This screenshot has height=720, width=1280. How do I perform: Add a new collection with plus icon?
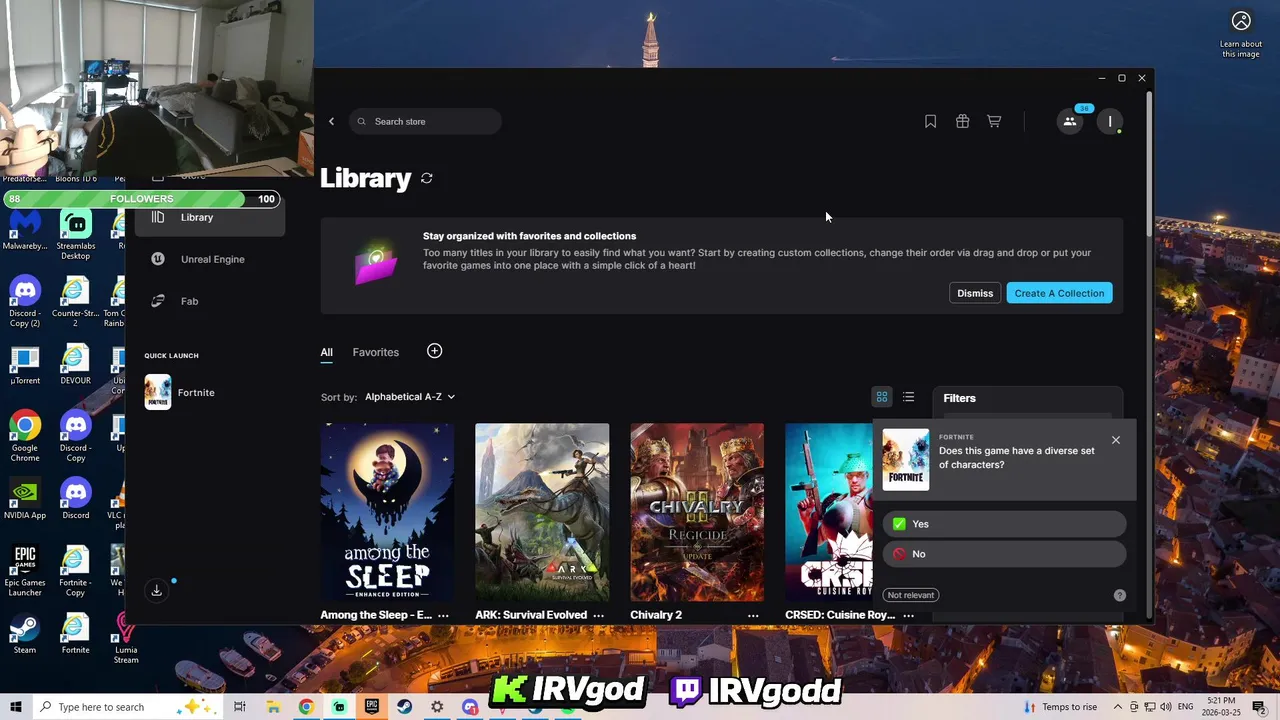[x=434, y=351]
